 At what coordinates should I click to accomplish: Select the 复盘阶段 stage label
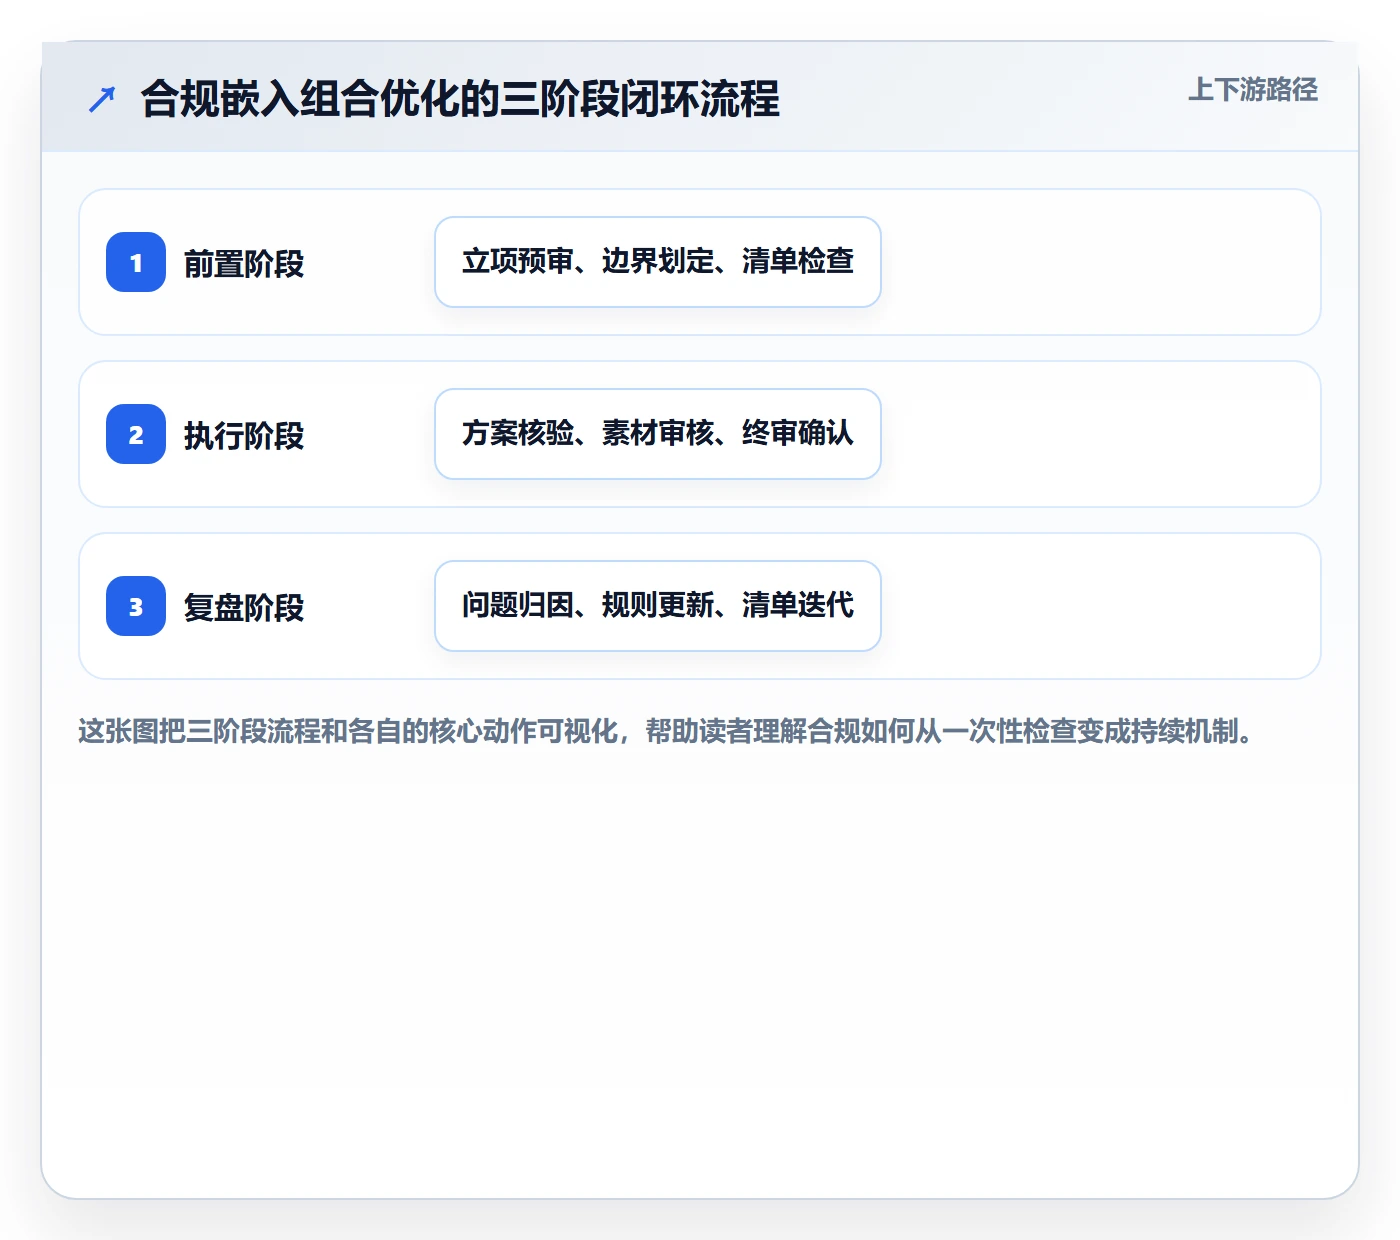click(244, 608)
